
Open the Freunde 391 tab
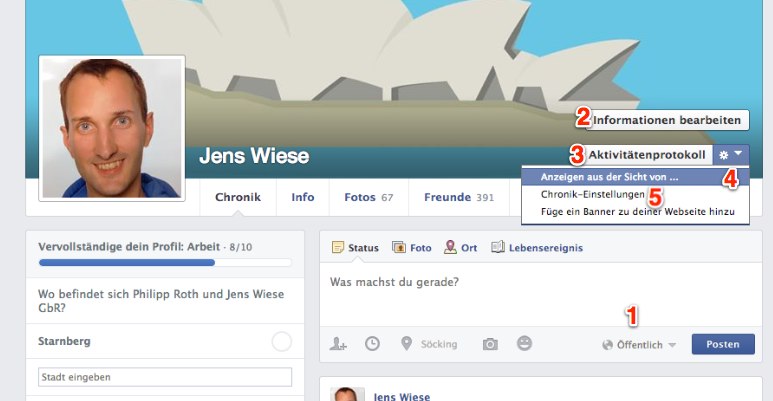(459, 197)
